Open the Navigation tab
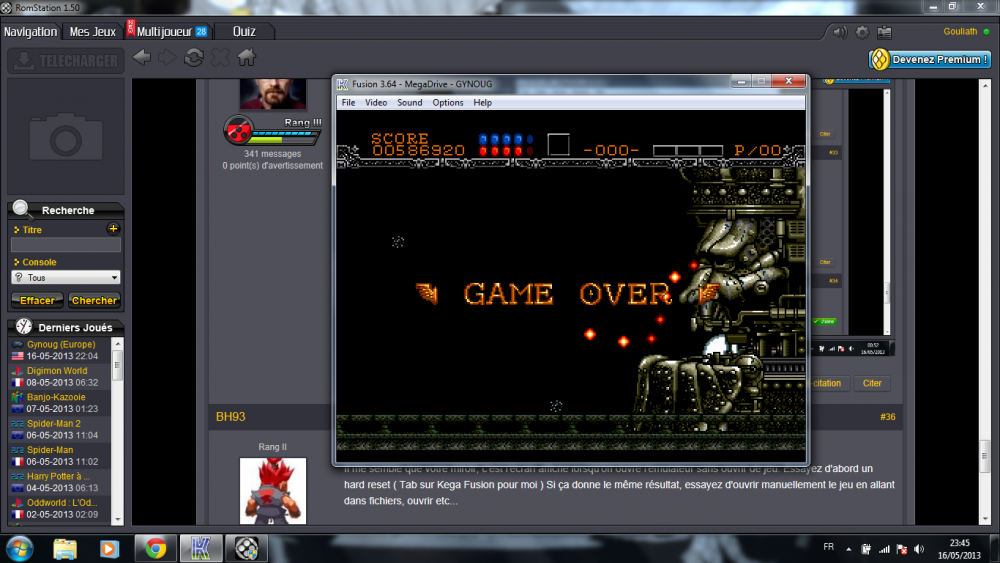 (x=30, y=31)
